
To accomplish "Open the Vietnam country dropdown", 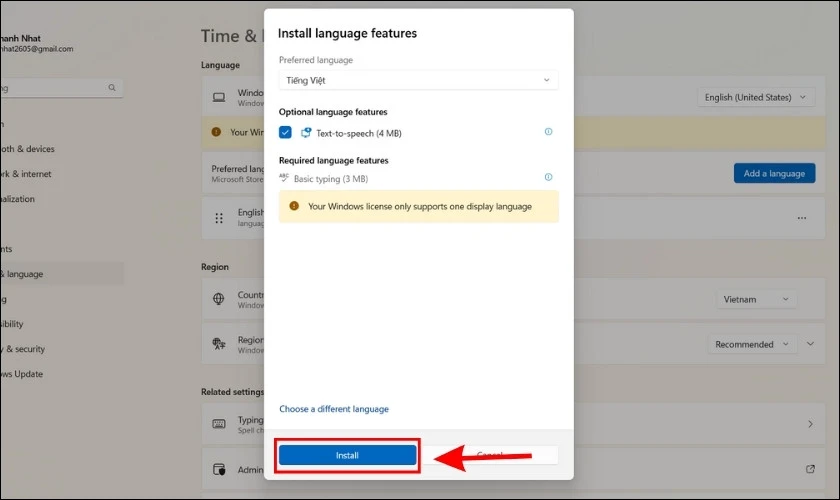I will coord(756,299).
